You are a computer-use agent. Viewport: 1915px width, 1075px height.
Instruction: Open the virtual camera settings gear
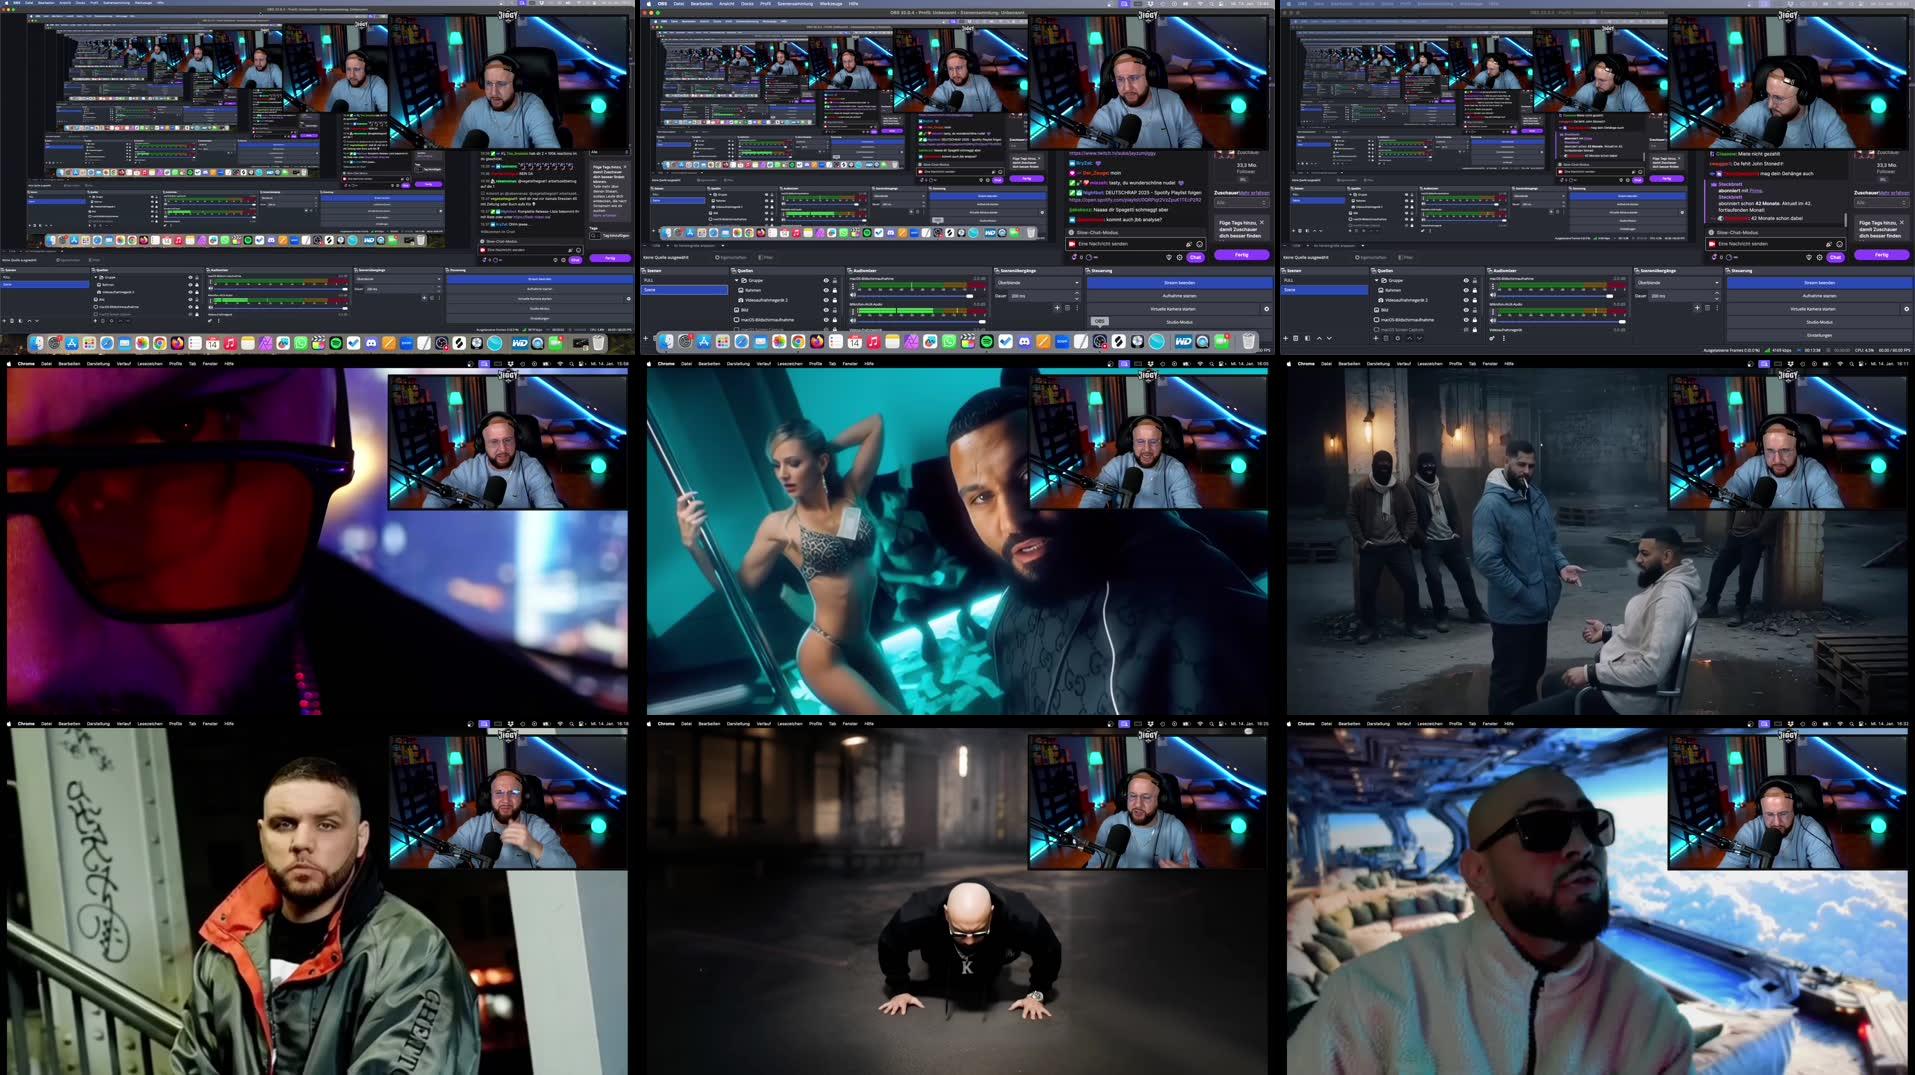[x=1267, y=309]
